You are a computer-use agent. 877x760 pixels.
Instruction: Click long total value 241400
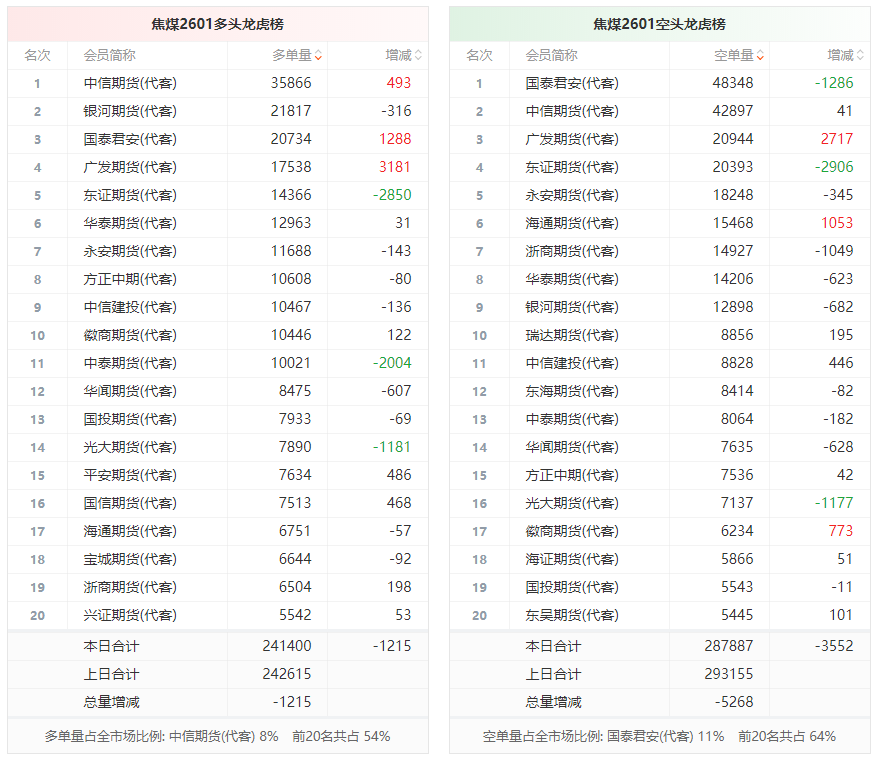click(287, 646)
